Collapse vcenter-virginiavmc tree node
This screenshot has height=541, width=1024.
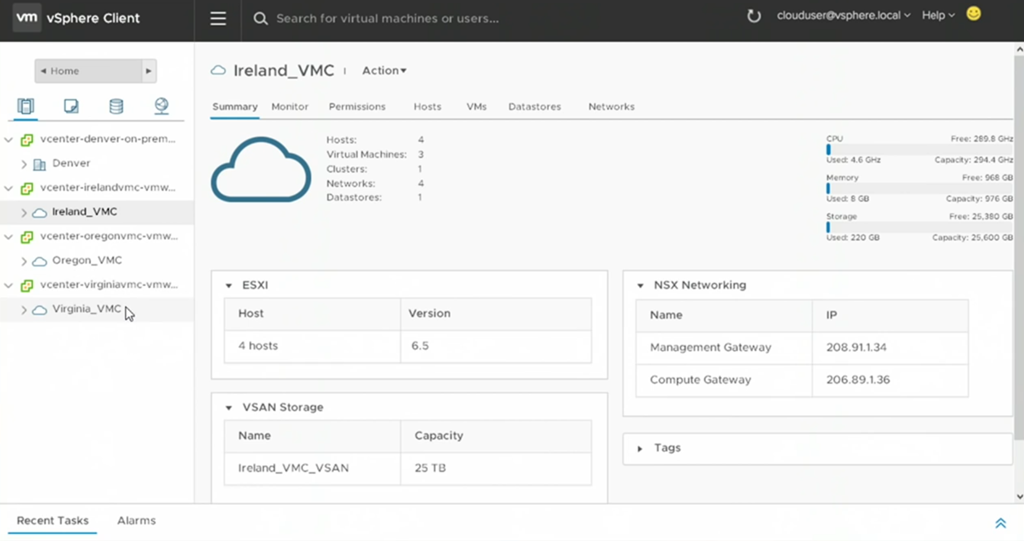click(8, 286)
